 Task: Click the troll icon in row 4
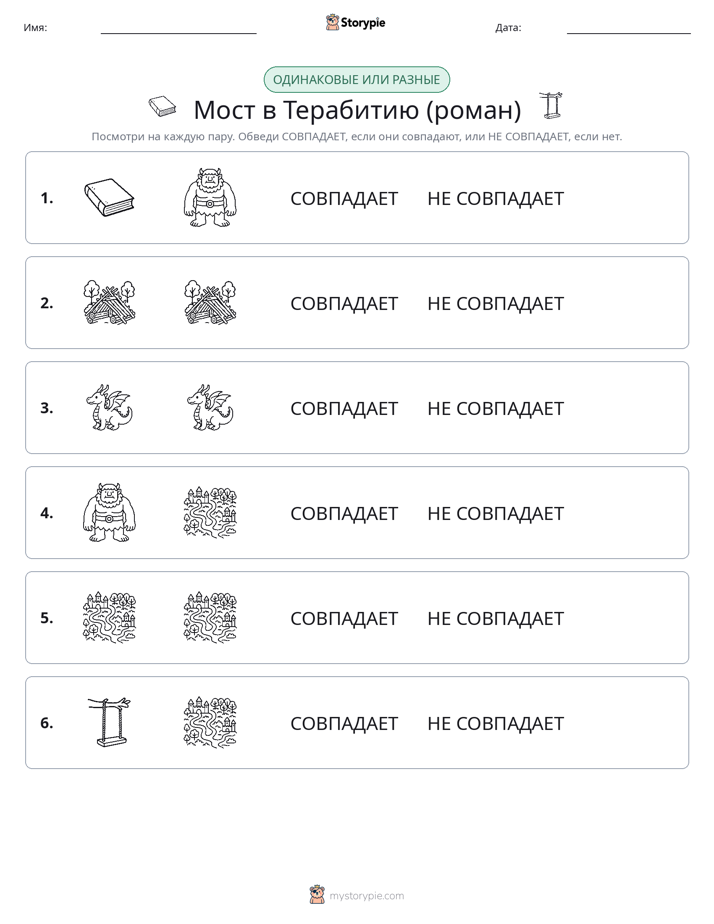point(109,512)
